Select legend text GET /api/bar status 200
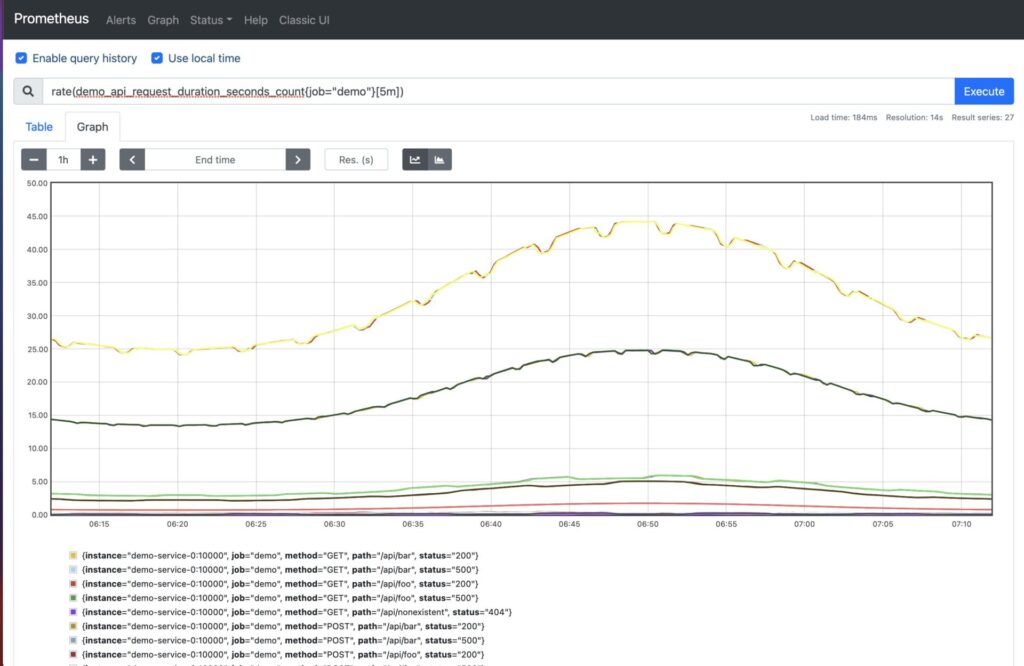The image size is (1024, 666). click(x=280, y=556)
